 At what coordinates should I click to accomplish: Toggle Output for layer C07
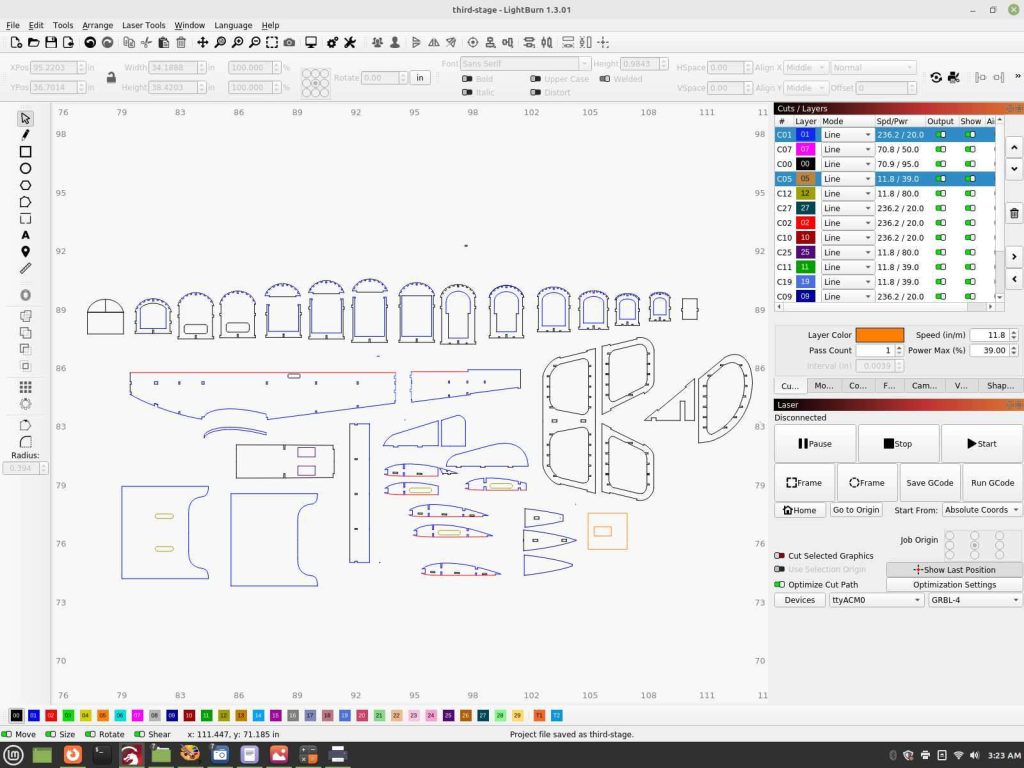[x=940, y=149]
